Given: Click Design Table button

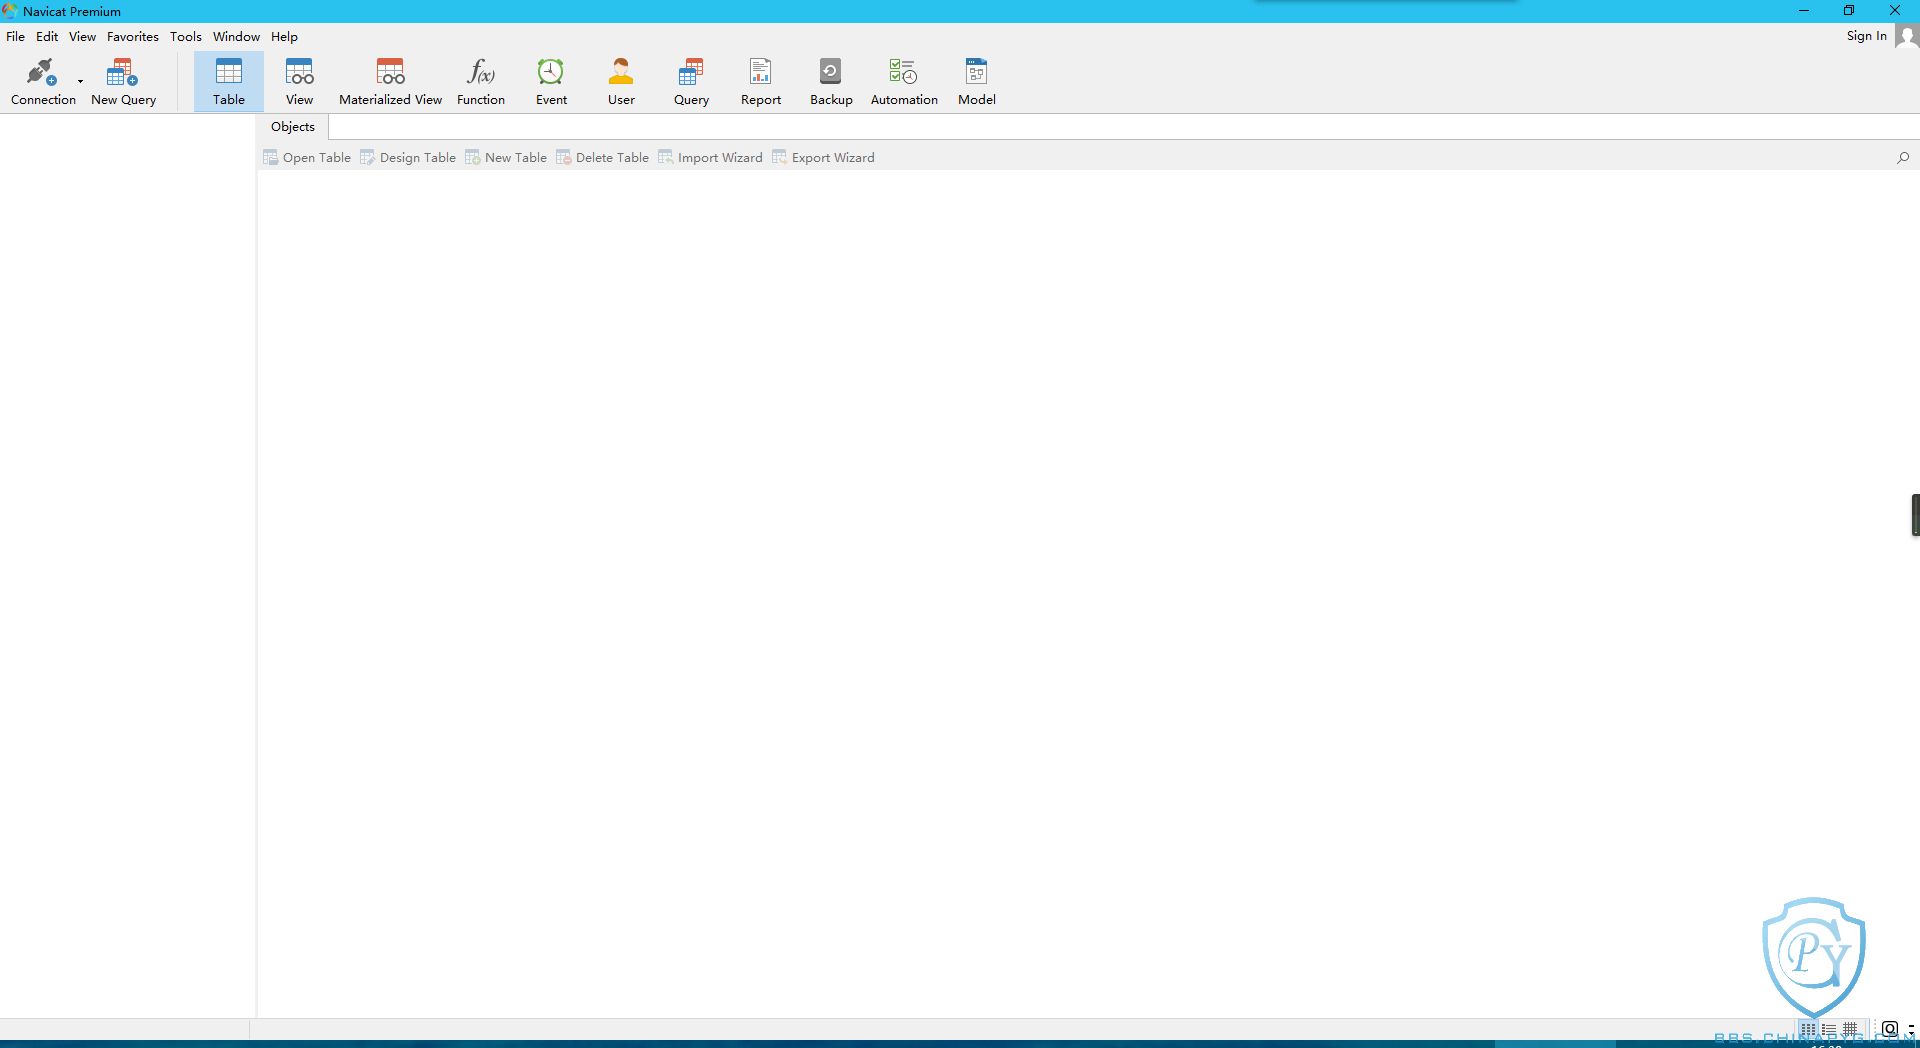Looking at the screenshot, I should pos(408,157).
